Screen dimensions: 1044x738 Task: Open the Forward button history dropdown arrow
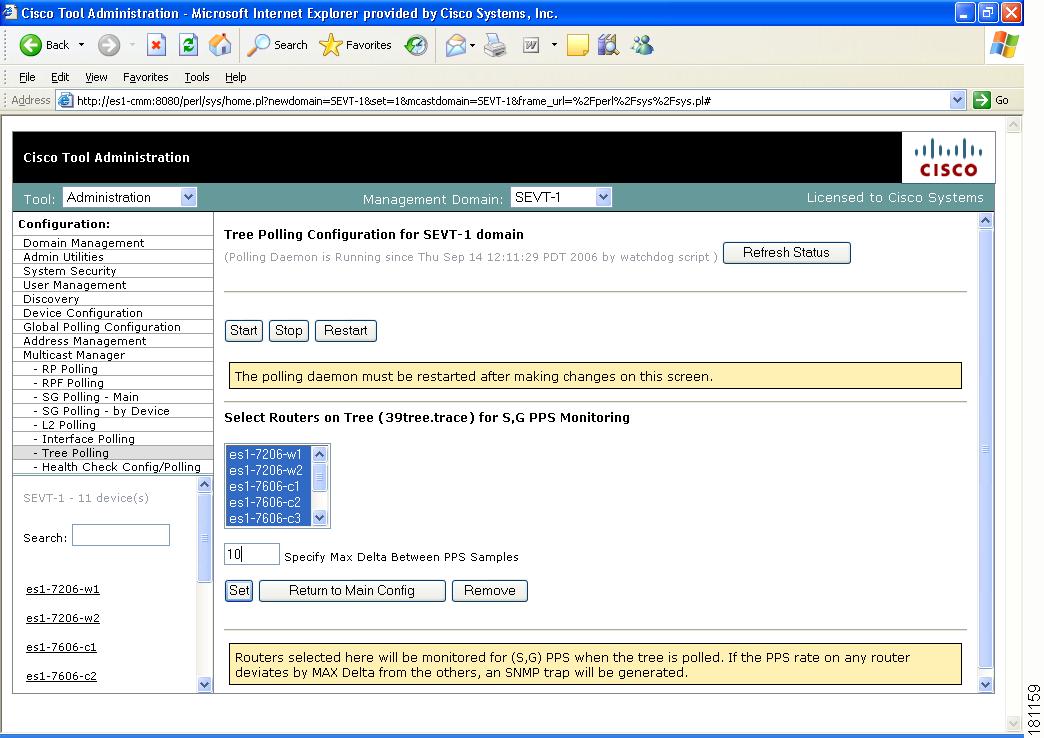[x=132, y=45]
